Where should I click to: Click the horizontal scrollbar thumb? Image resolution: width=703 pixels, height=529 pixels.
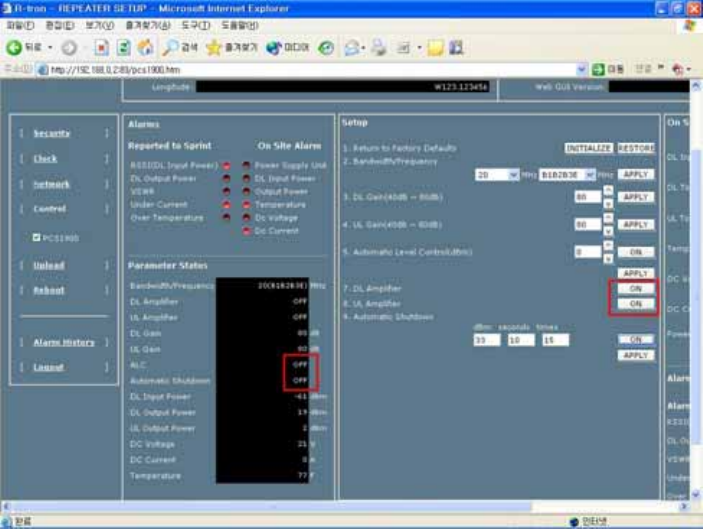(x=271, y=507)
